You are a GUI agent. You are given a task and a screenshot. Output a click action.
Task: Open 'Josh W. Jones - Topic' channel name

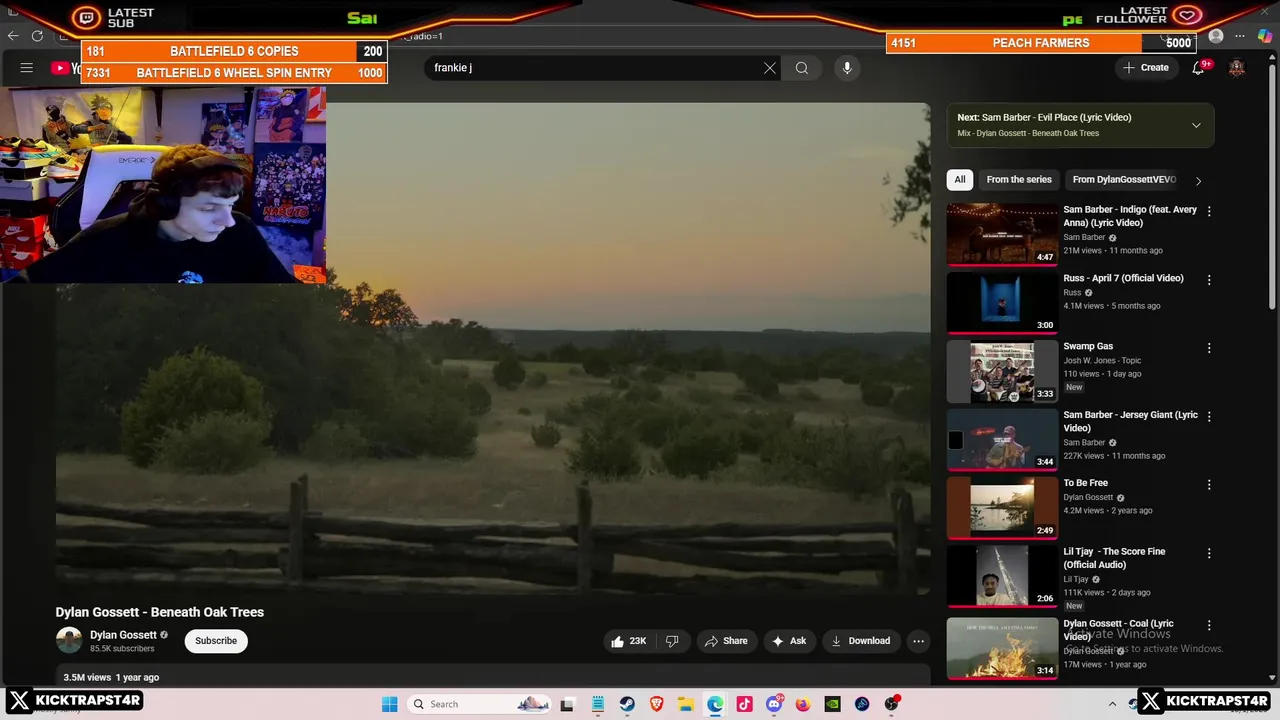1102,360
